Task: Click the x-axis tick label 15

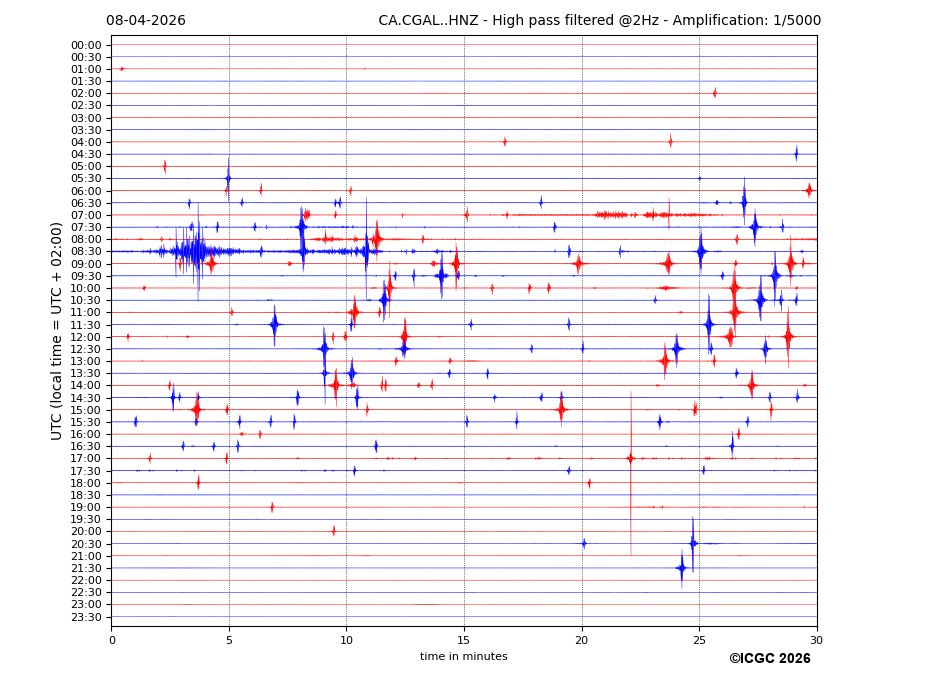Action: tap(464, 640)
